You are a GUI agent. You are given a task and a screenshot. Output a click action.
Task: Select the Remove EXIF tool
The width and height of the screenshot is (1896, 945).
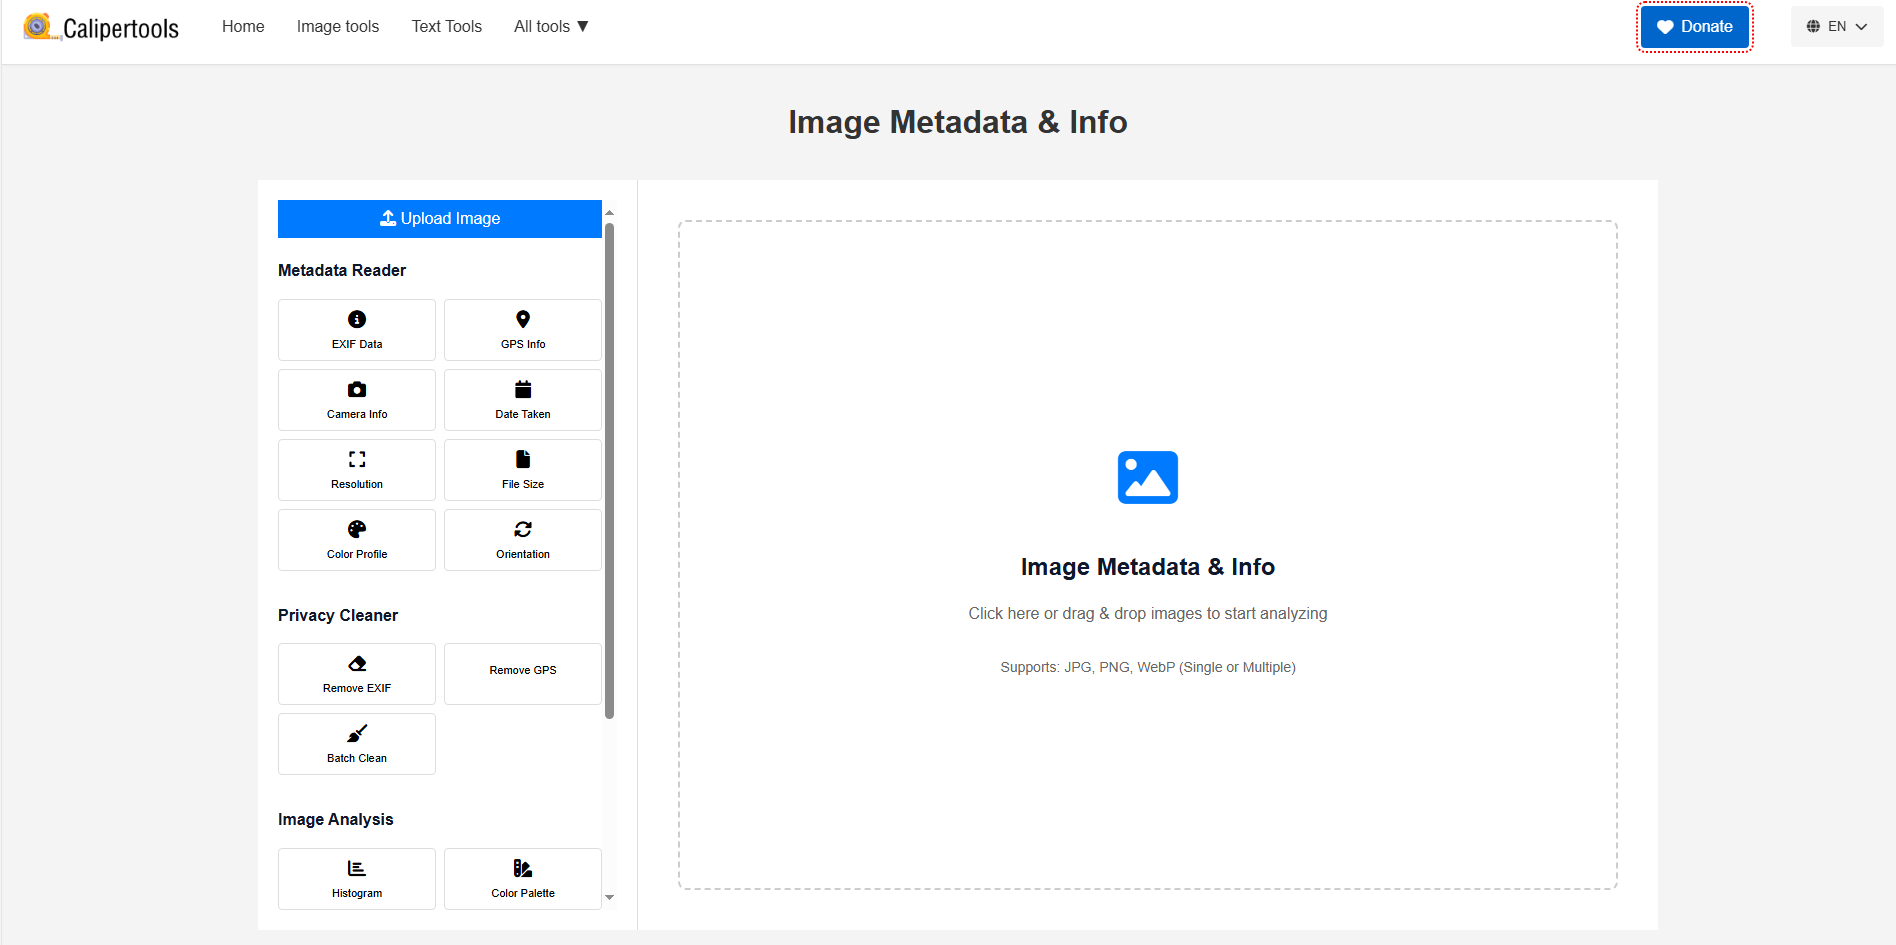click(356, 674)
